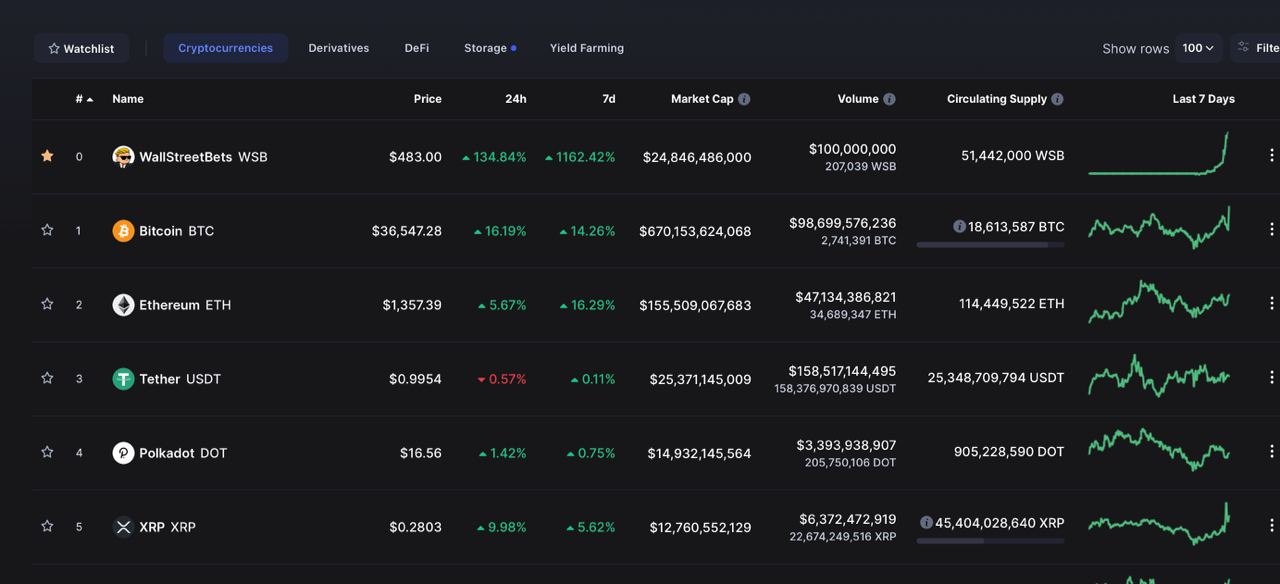Open three-dot menu for Ethereum row

pos(1271,303)
